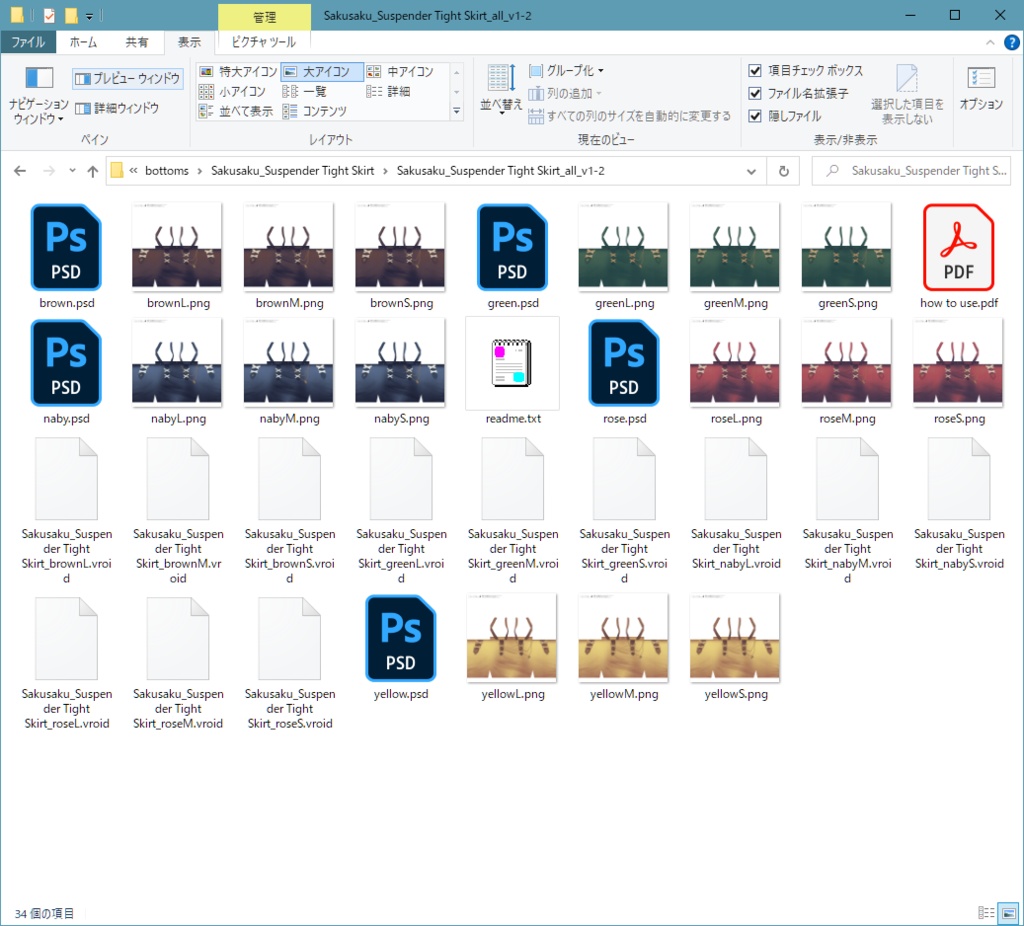
Task: Open recent locations dropdown arrow
Action: pyautogui.click(x=72, y=171)
